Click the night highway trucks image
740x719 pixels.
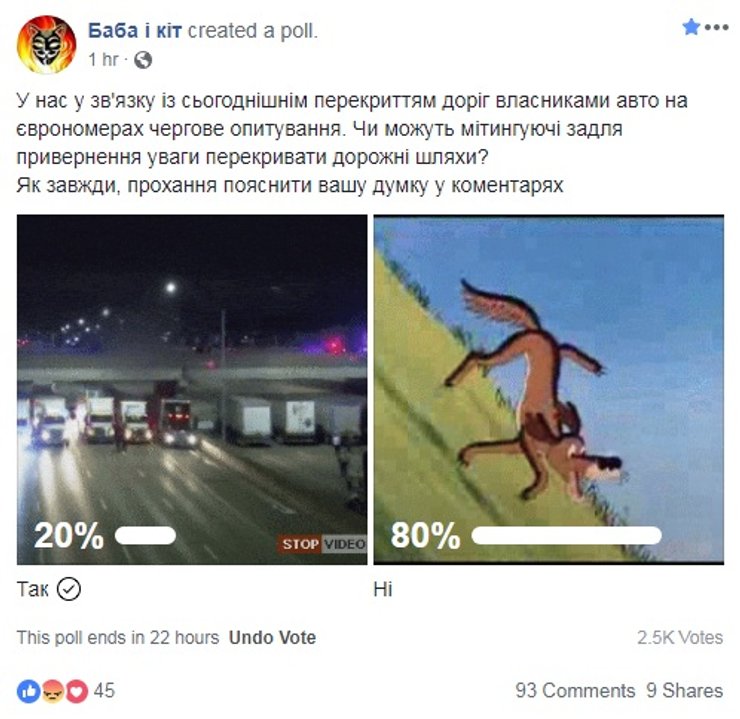tap(192, 390)
